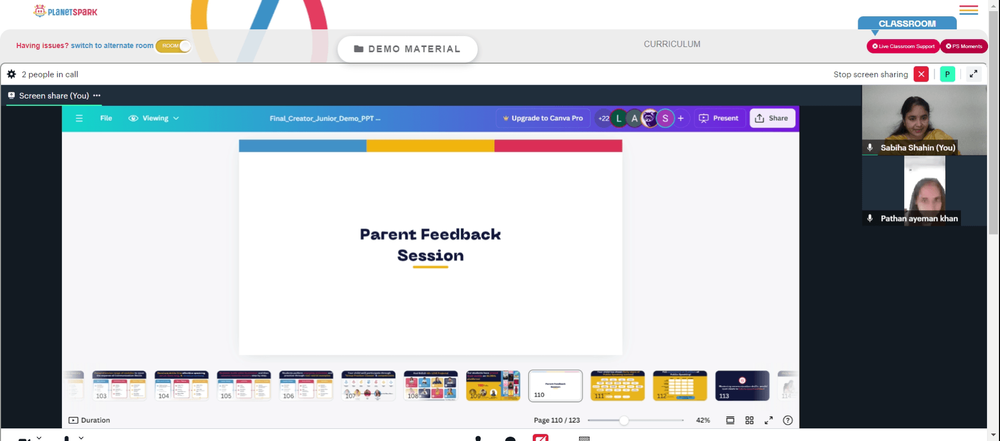Screen dimensions: 1000x441
Task: Select page thumbnail 110
Action: coord(555,385)
